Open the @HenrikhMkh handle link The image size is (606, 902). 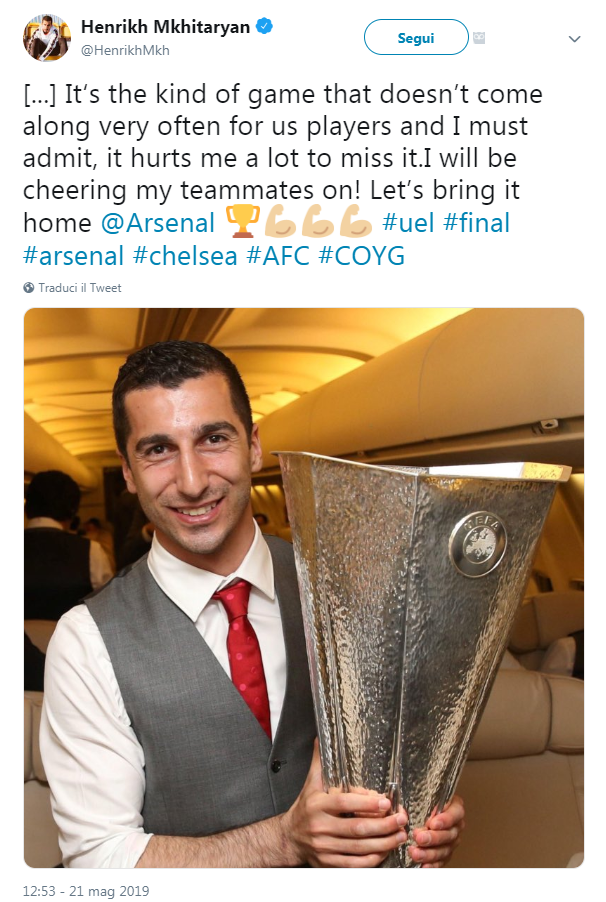[x=125, y=50]
